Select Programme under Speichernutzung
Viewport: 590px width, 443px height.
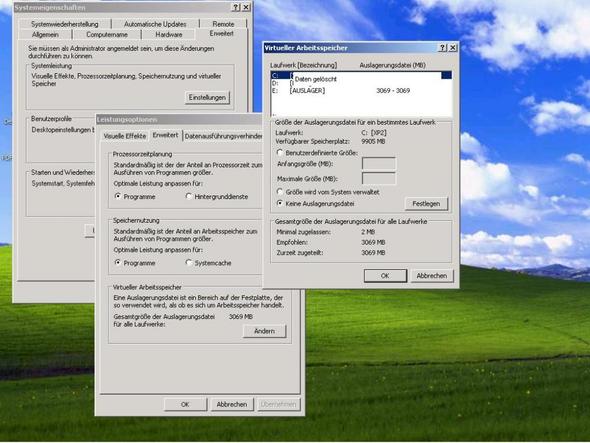(x=135, y=263)
